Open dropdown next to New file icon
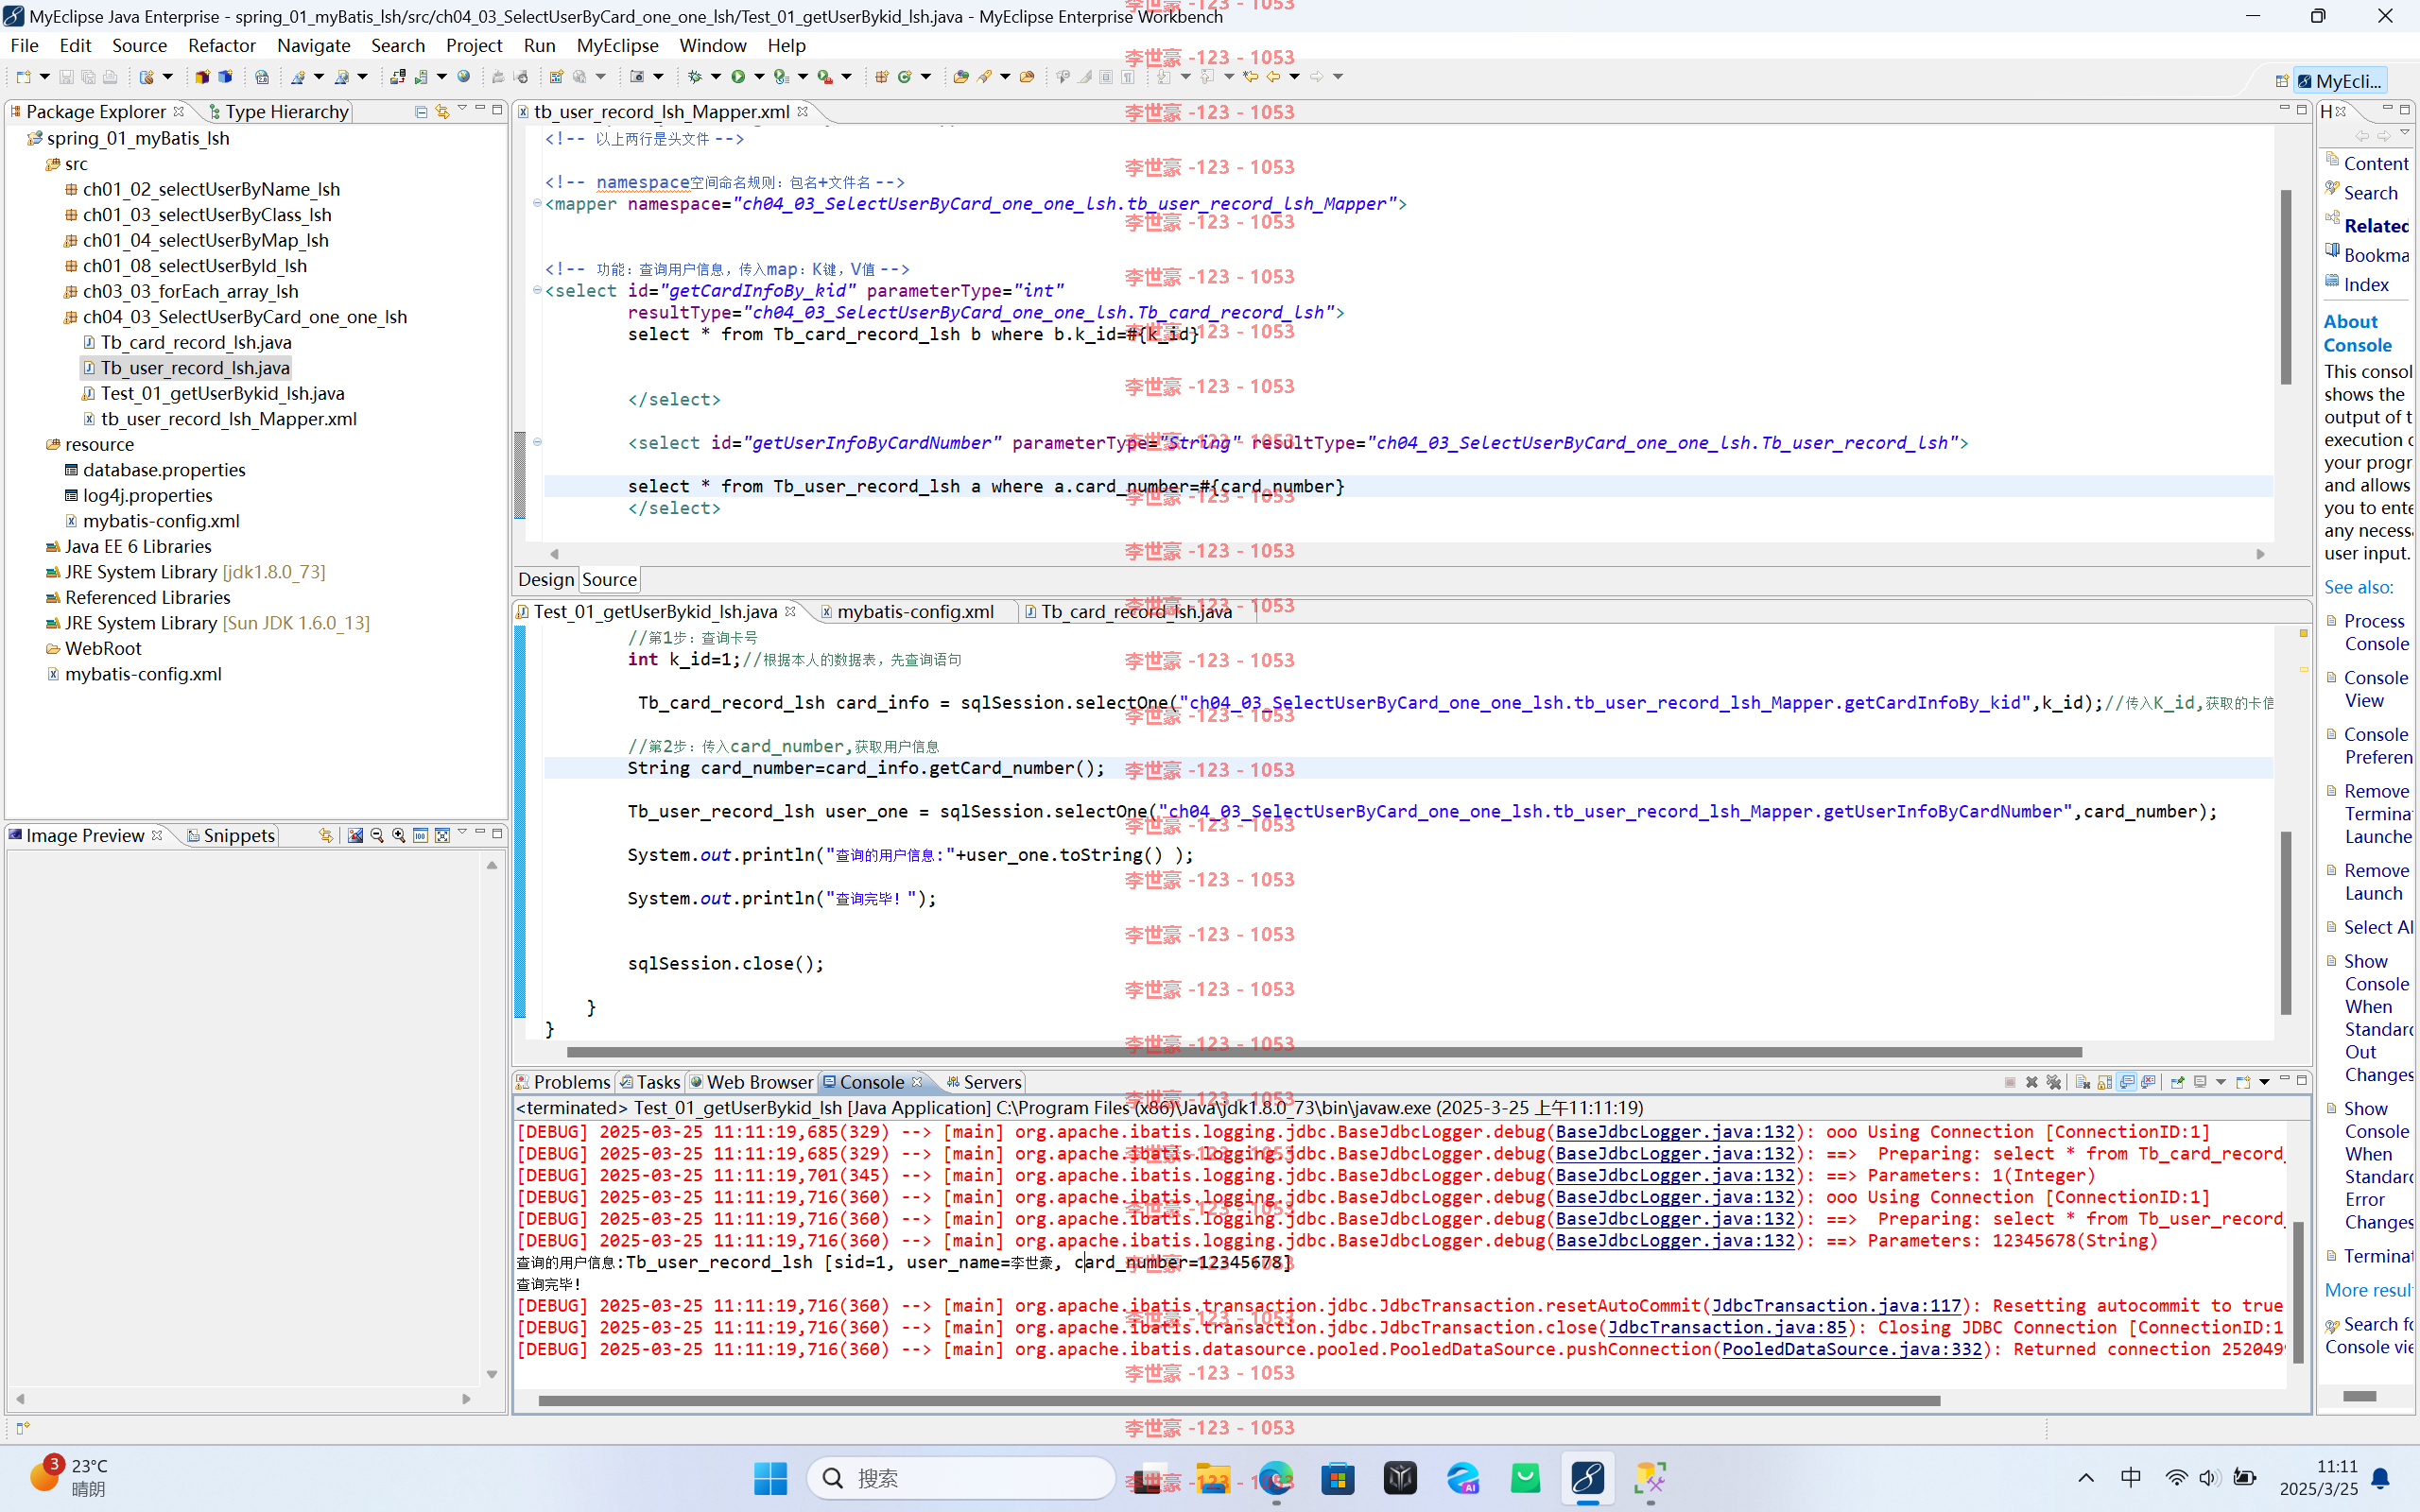Image resolution: width=2420 pixels, height=1512 pixels. pyautogui.click(x=44, y=77)
